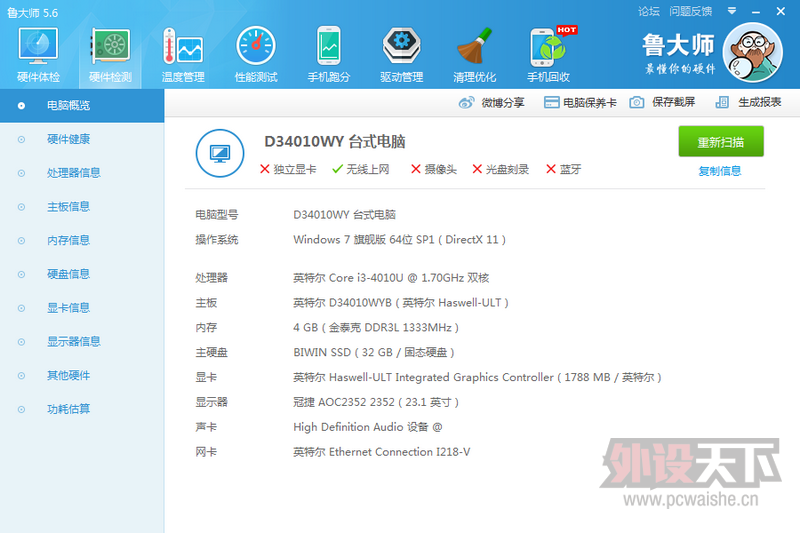This screenshot has width=800, height=533.
Task: Click '4 GB ( 金泰克 DDR3L 1333MHz )' value
Action: 376,327
